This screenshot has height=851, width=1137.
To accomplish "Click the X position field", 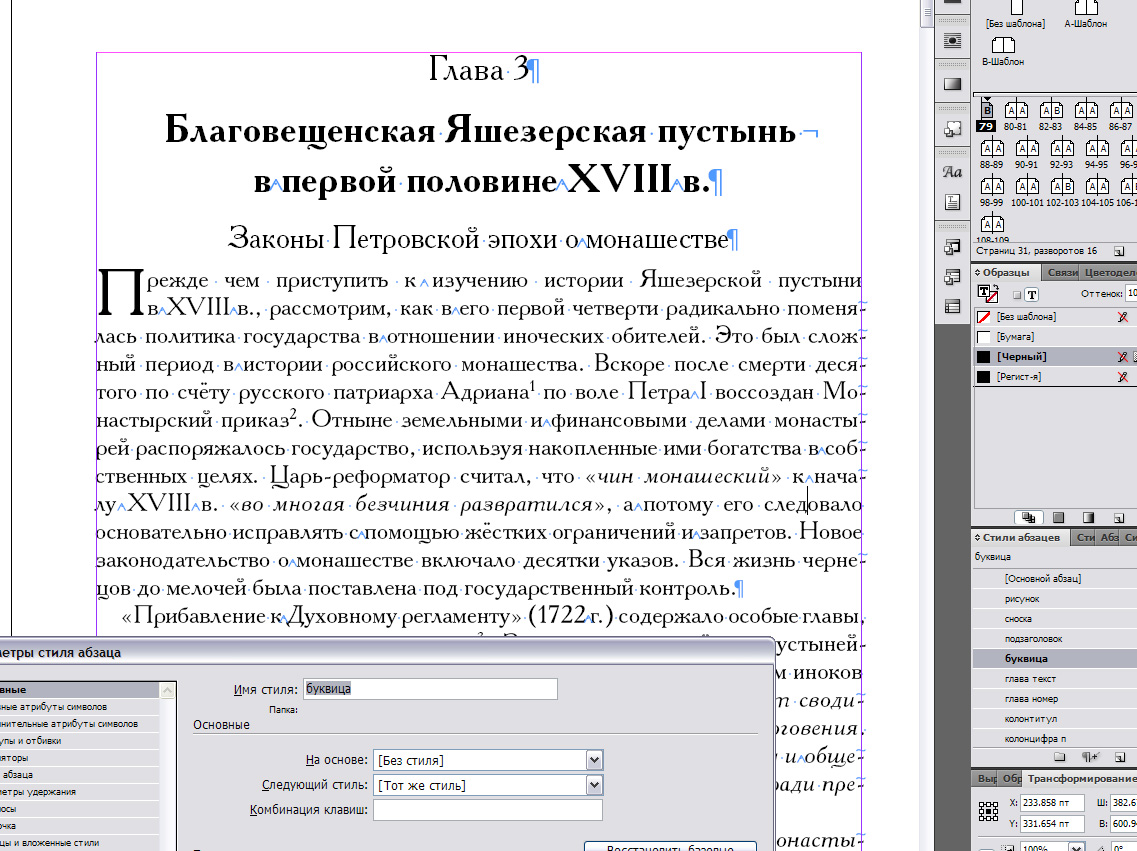I will coord(1051,802).
